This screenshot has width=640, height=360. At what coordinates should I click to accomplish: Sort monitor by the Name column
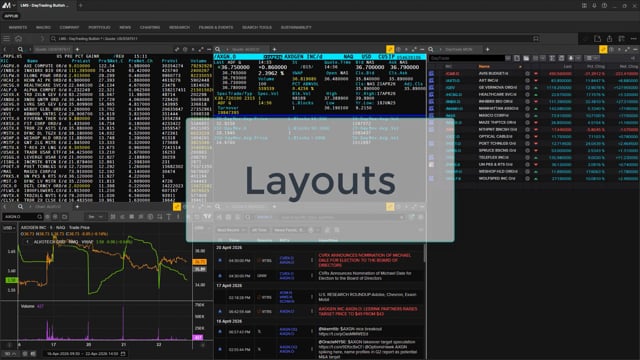pyautogui.click(x=484, y=66)
